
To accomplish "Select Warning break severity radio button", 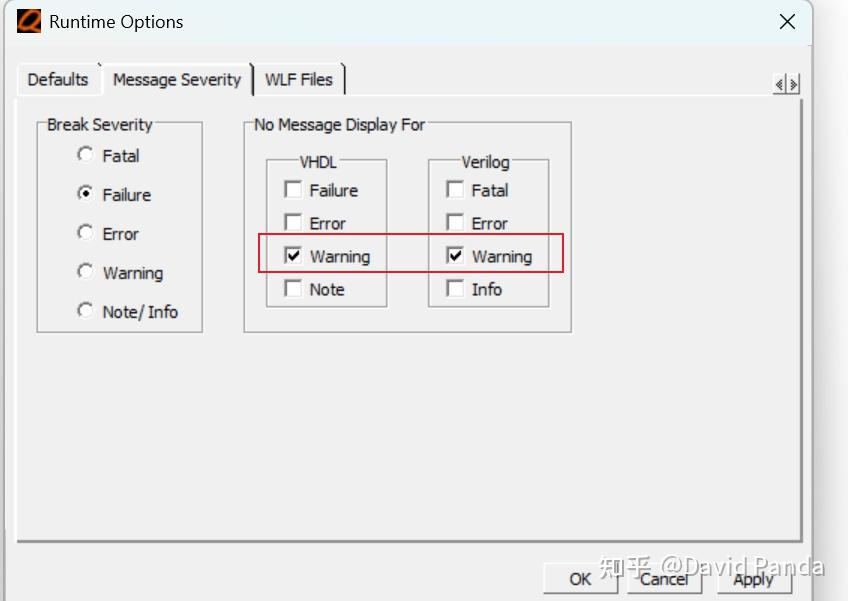I will [x=85, y=271].
